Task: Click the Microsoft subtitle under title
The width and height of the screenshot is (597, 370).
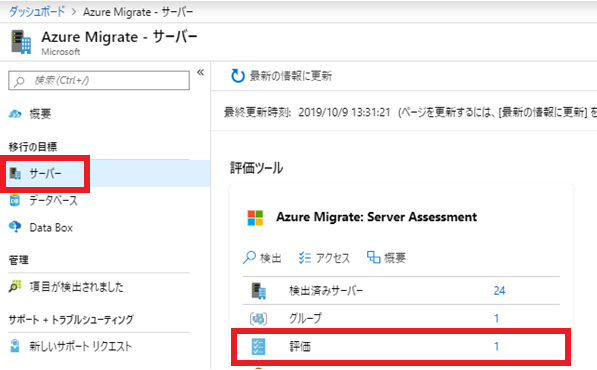Action: (61, 52)
